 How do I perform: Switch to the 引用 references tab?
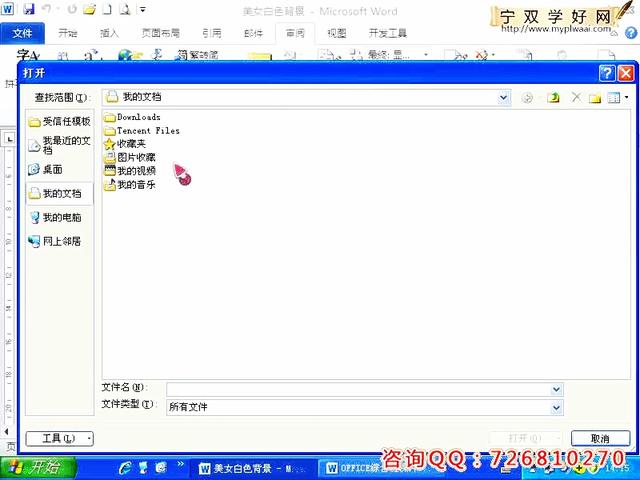[x=212, y=33]
